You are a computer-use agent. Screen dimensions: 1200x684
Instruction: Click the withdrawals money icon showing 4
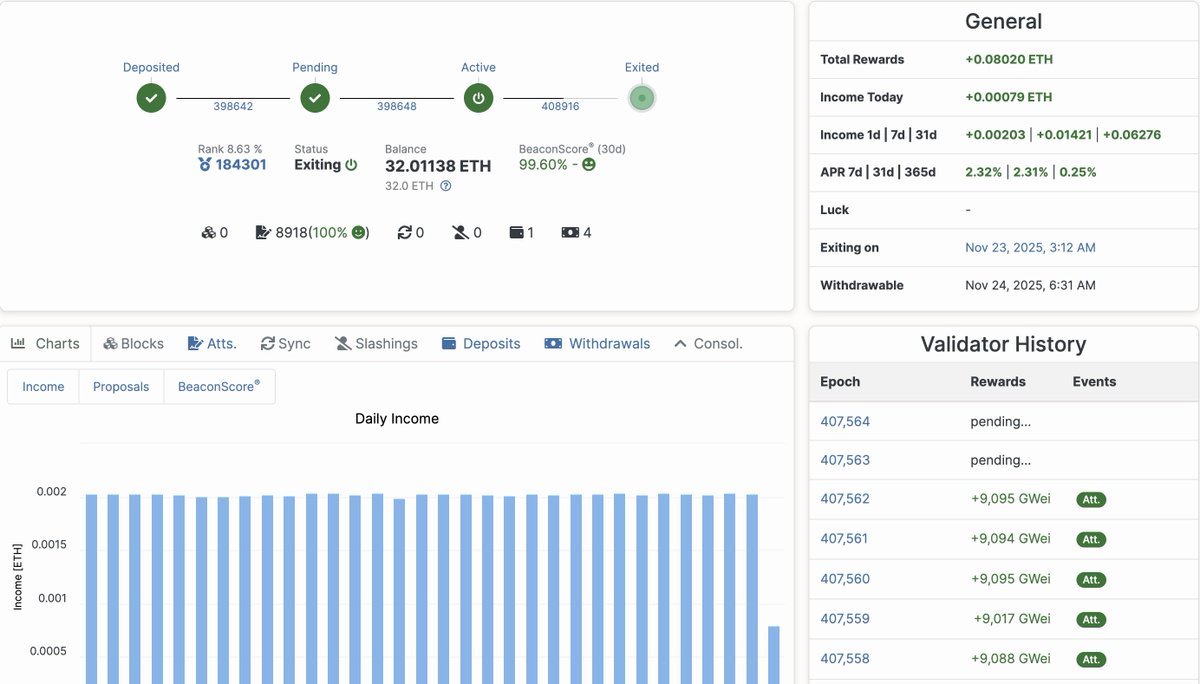pos(570,232)
